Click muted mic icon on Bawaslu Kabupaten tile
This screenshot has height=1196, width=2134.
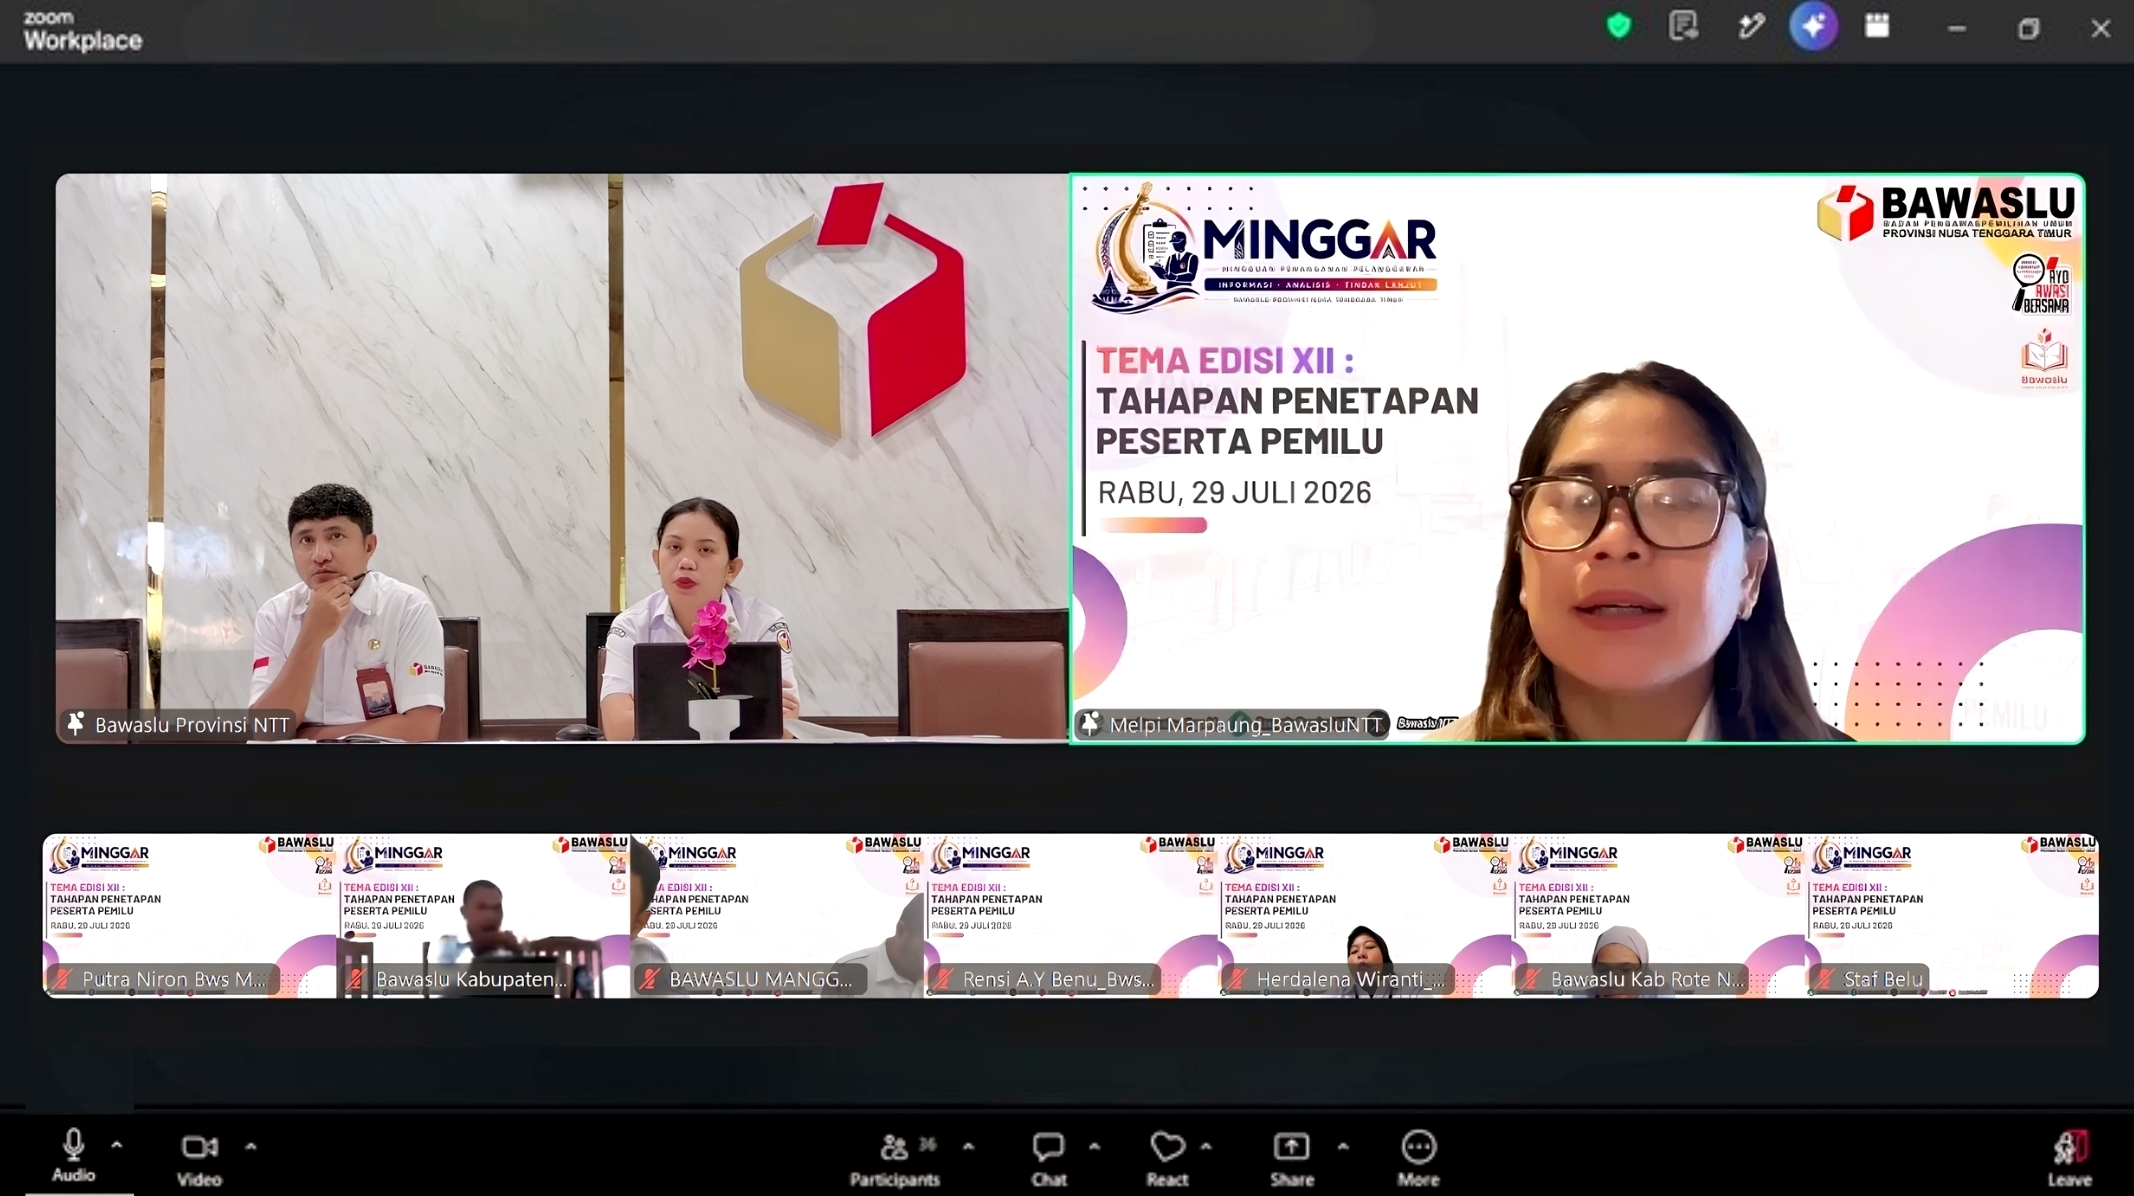[x=357, y=979]
